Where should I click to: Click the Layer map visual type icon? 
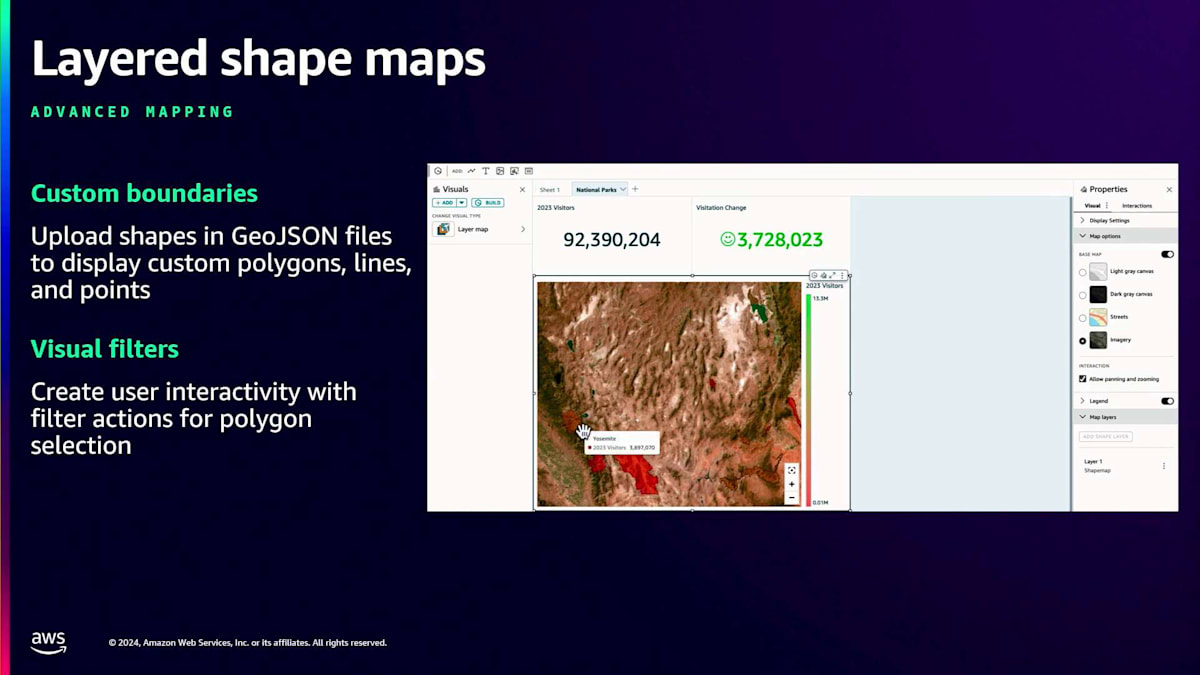coord(444,229)
